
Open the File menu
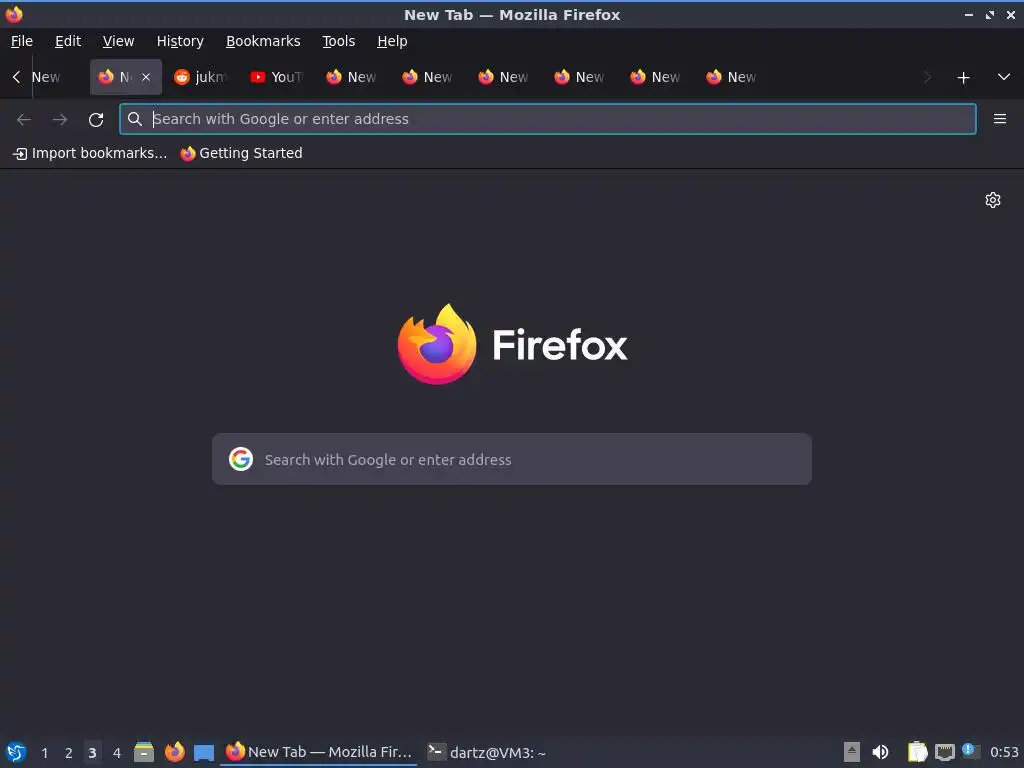[22, 41]
